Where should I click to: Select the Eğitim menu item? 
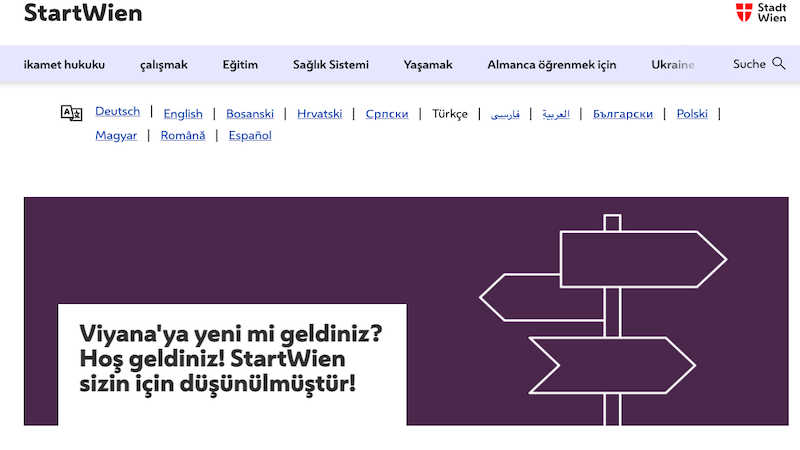(240, 65)
